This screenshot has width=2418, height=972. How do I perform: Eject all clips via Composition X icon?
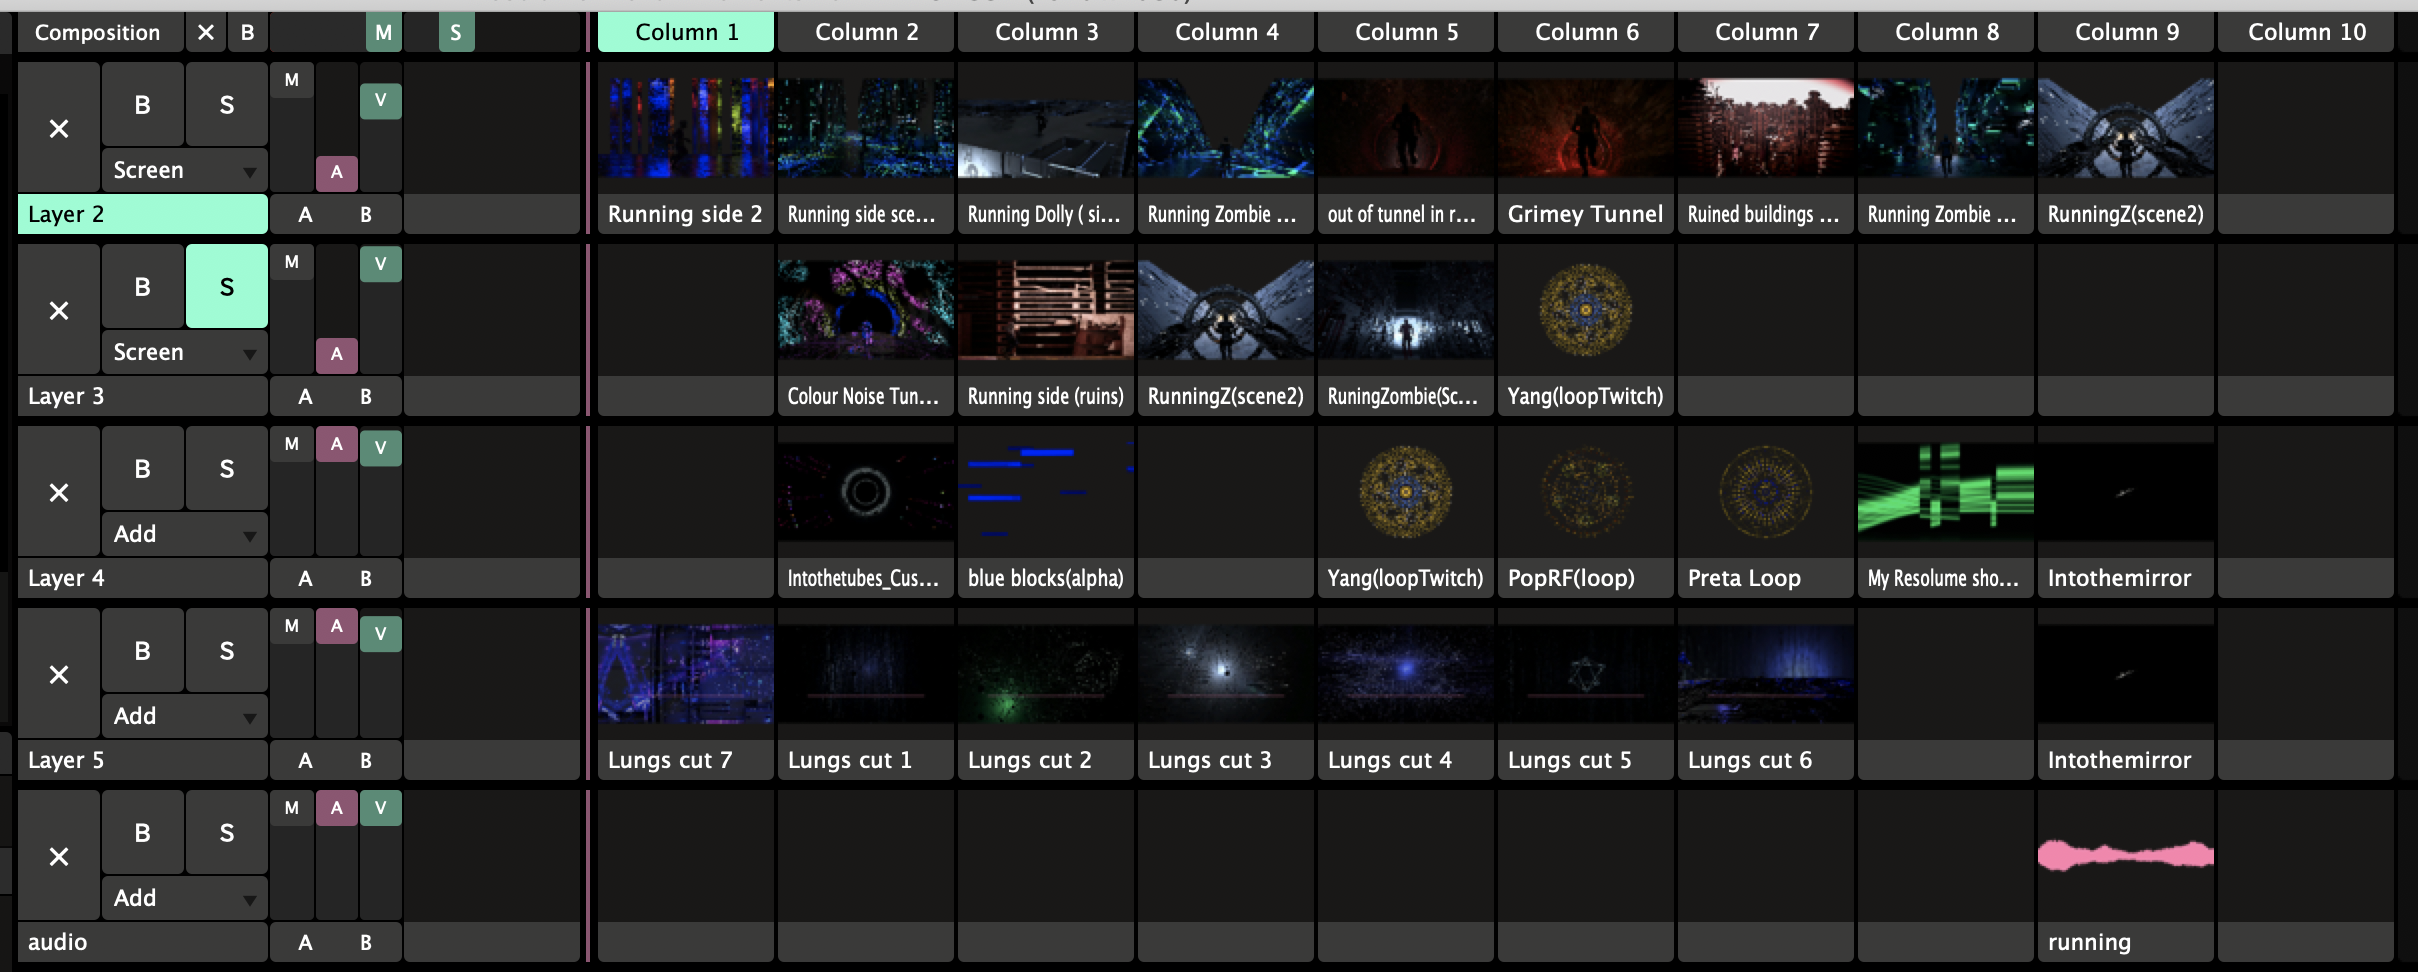click(x=206, y=33)
